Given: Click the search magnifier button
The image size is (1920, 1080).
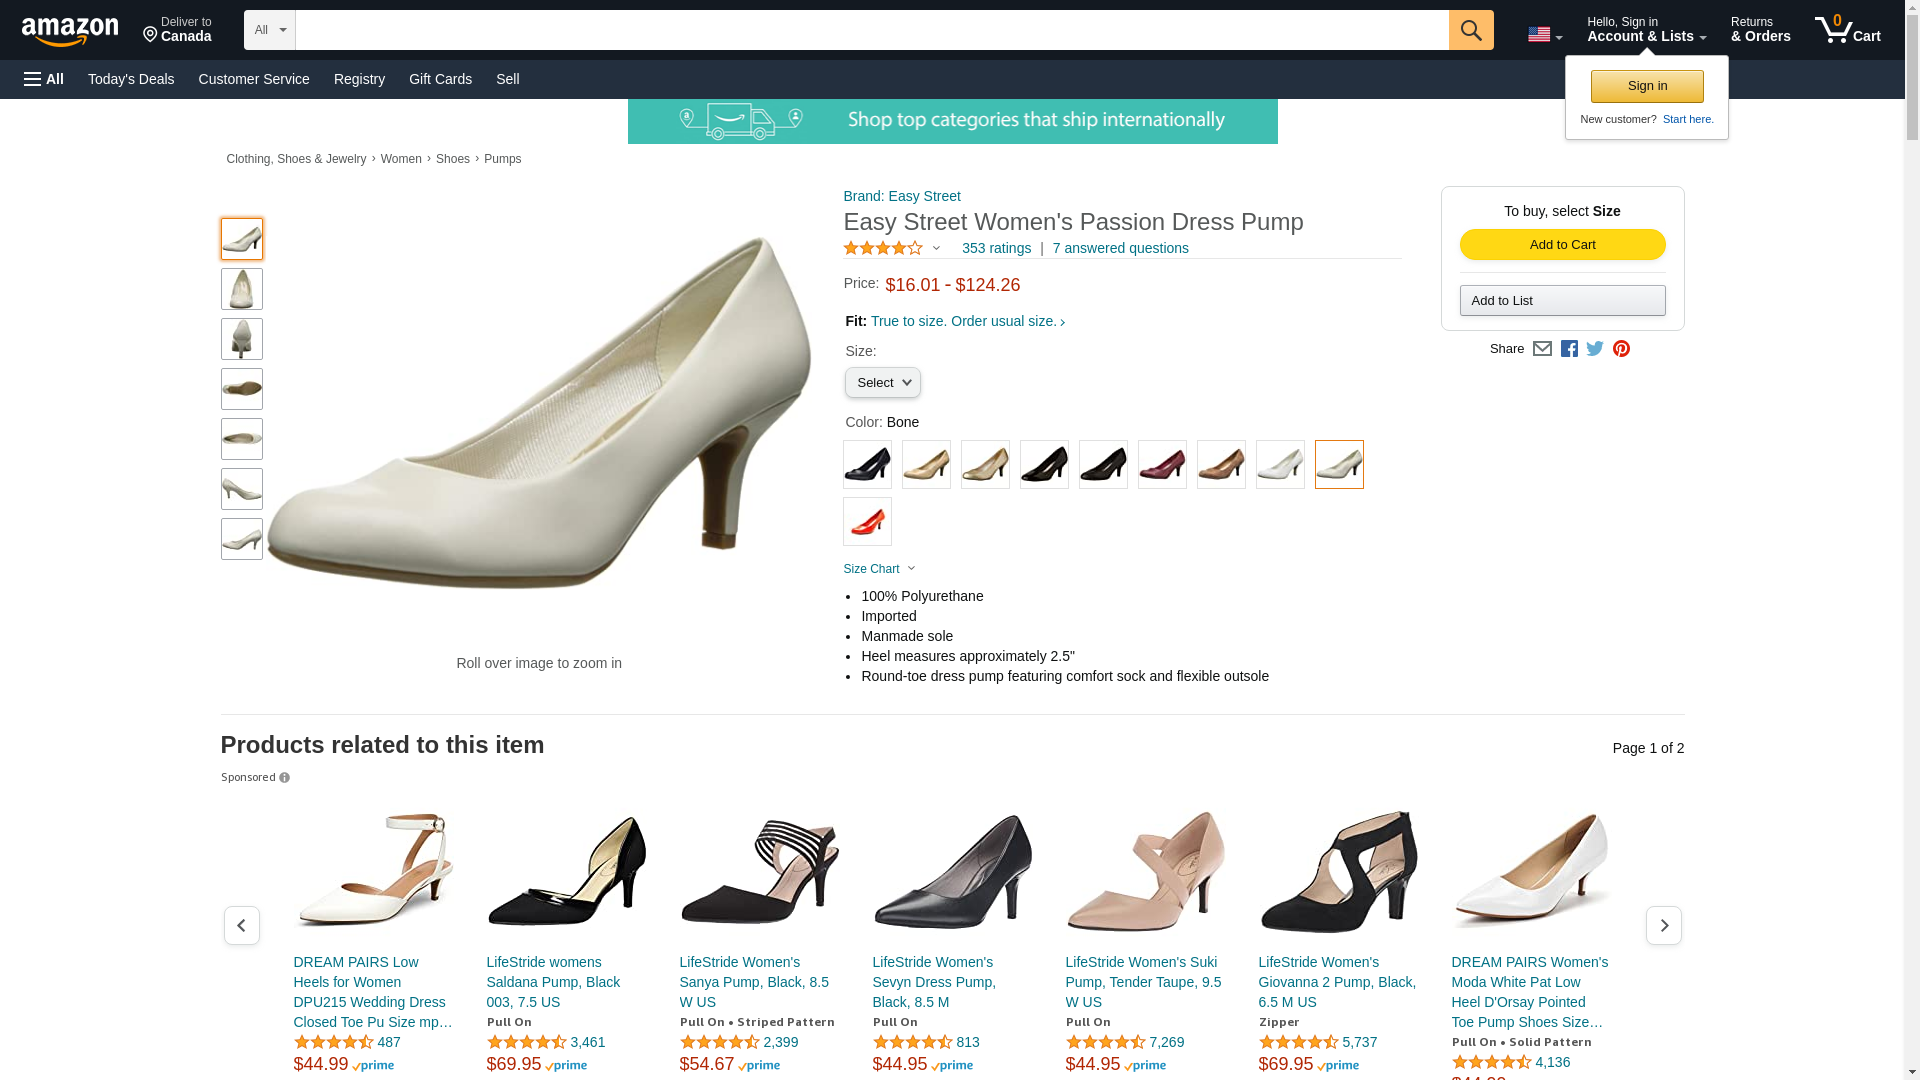Looking at the screenshot, I should (x=1470, y=30).
